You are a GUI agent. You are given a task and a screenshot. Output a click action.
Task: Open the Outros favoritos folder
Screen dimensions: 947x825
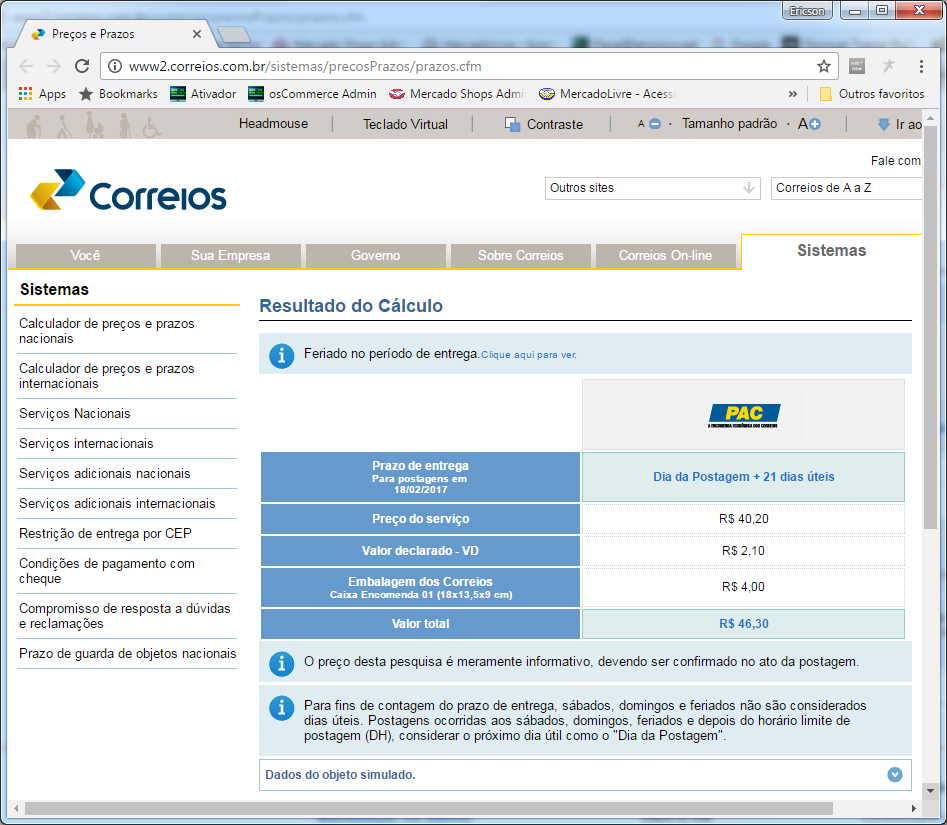[x=872, y=94]
